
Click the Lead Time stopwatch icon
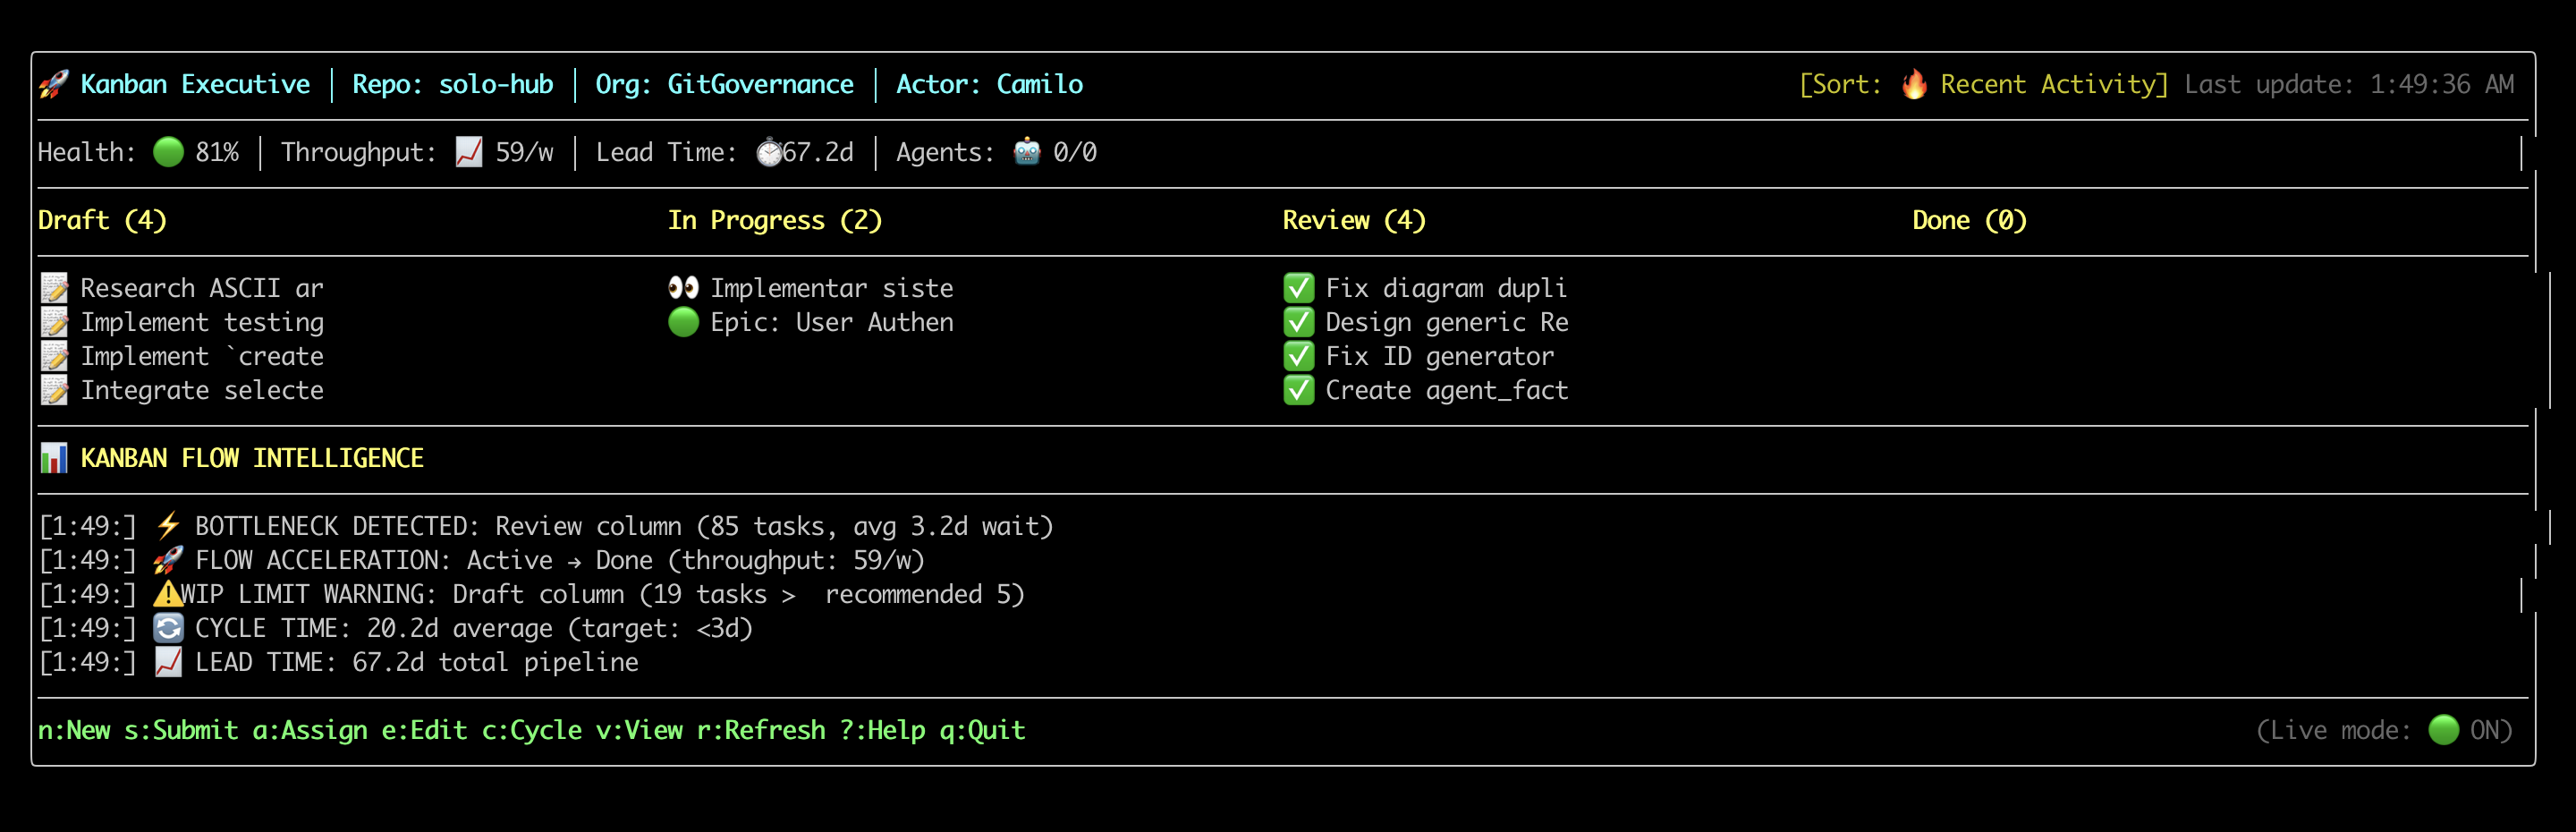pyautogui.click(x=769, y=152)
